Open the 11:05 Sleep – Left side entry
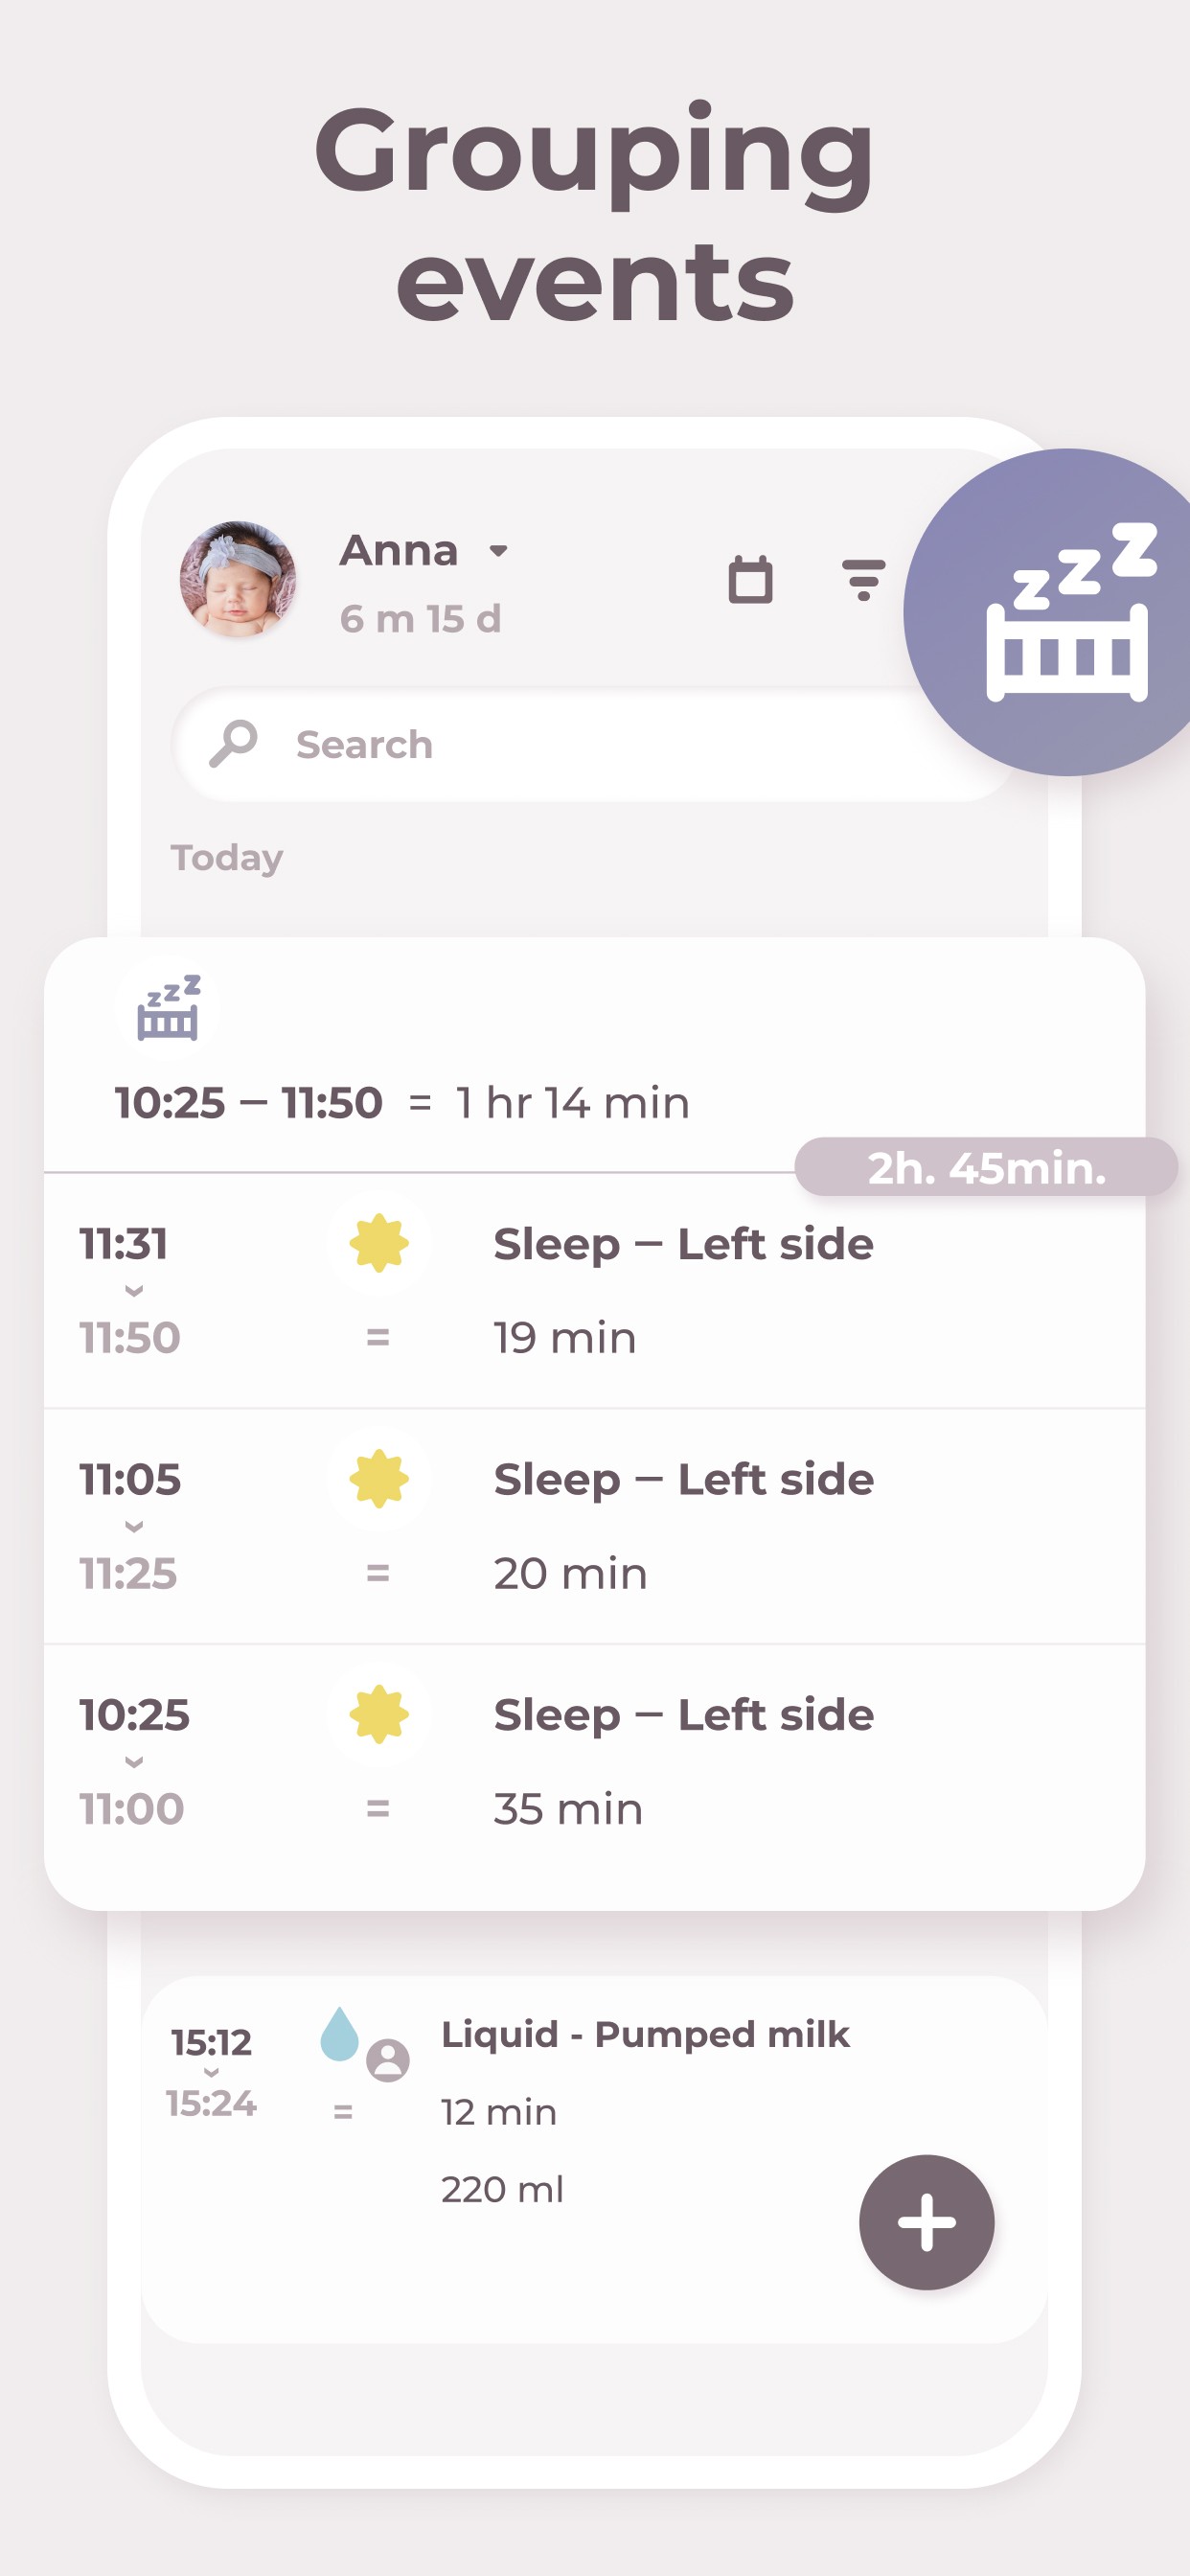The width and height of the screenshot is (1190, 2576). click(x=683, y=1524)
